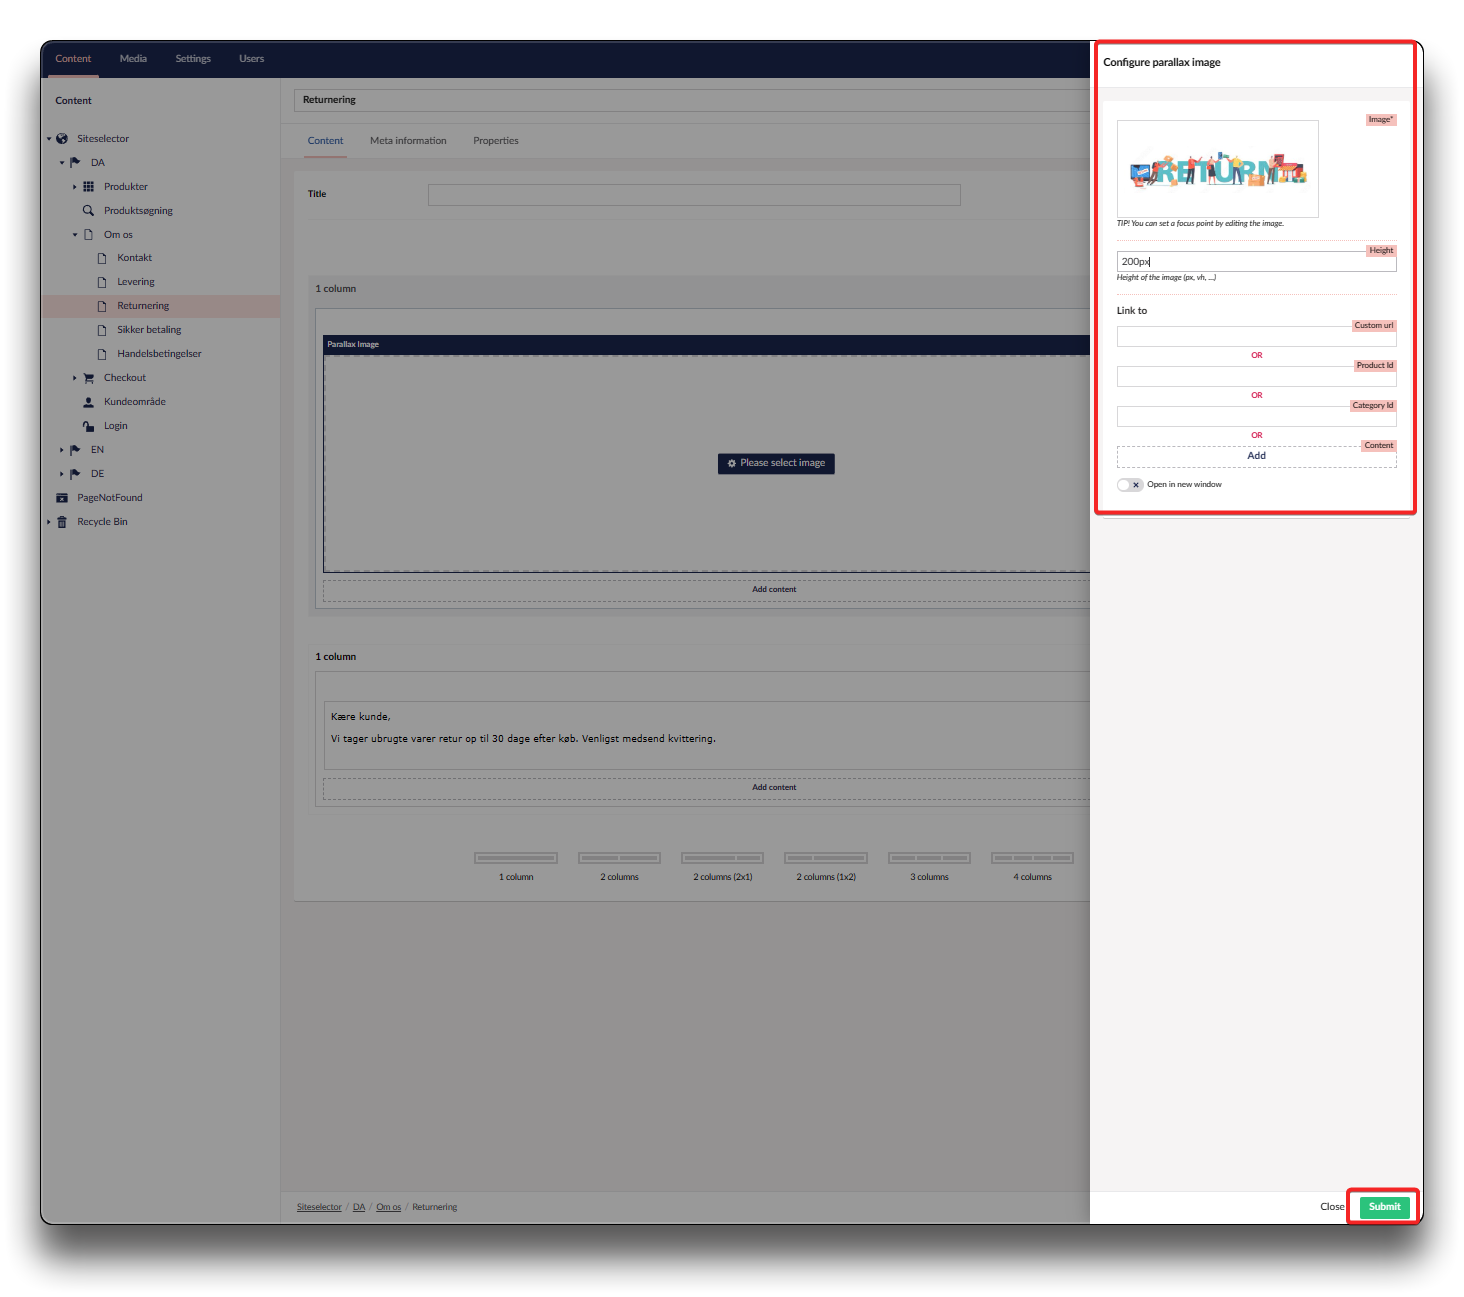Select the 1 column layout icon
The image size is (1464, 1297).
[x=516, y=858]
